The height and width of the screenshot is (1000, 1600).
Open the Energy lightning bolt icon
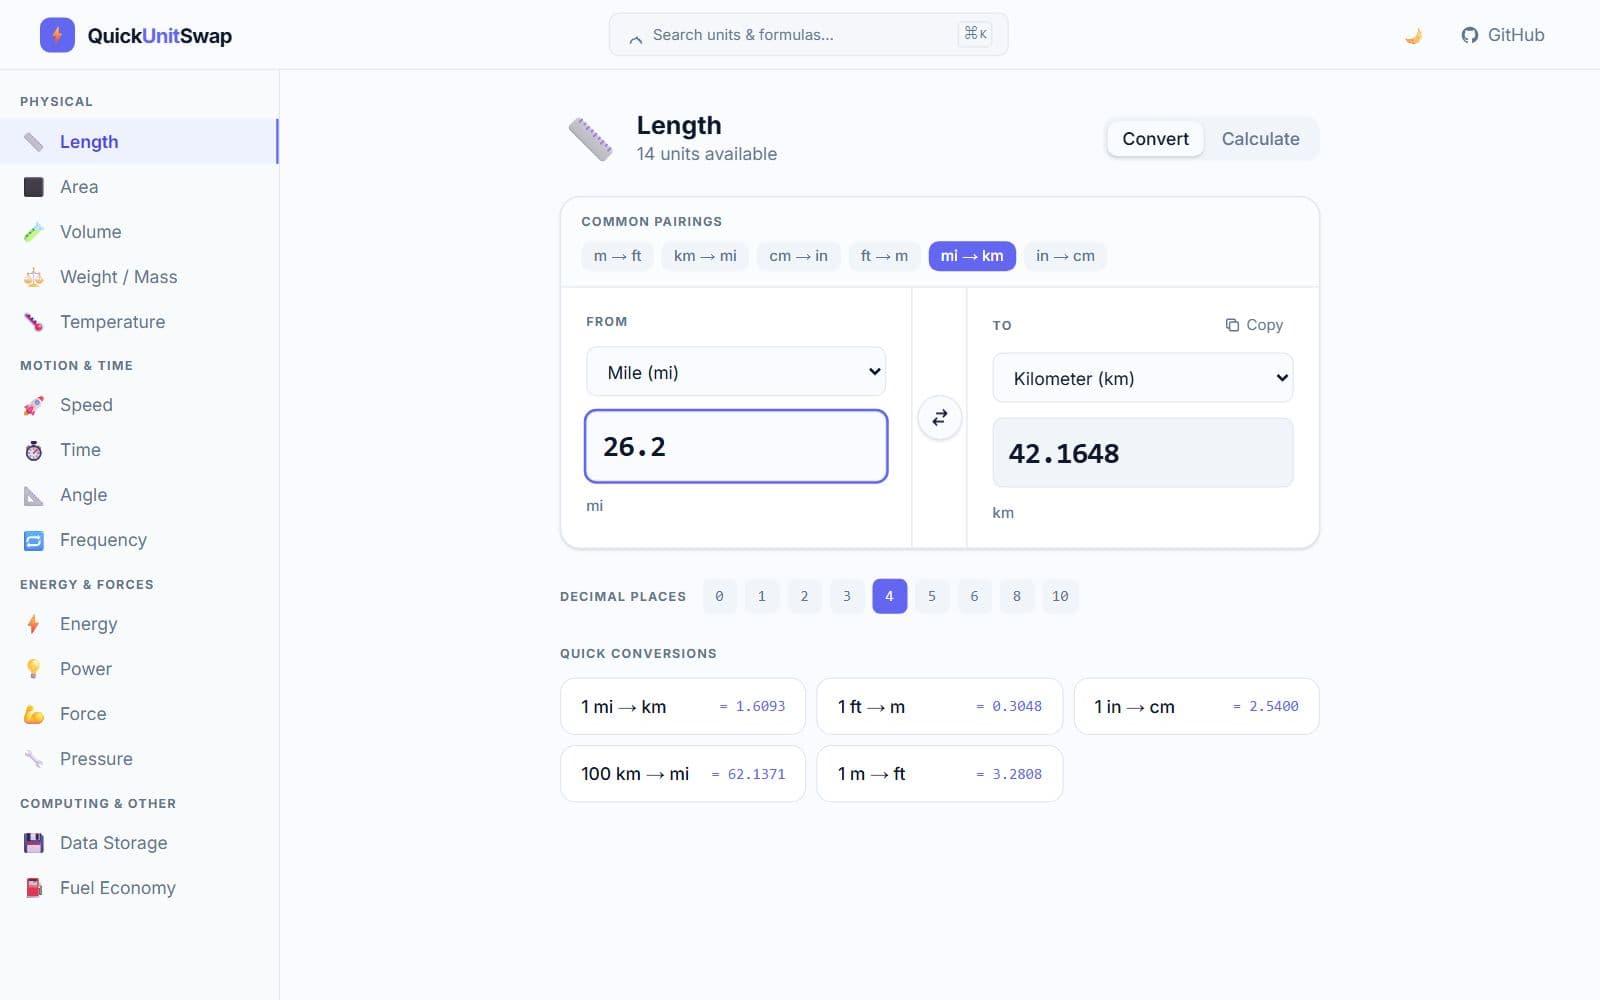click(34, 624)
